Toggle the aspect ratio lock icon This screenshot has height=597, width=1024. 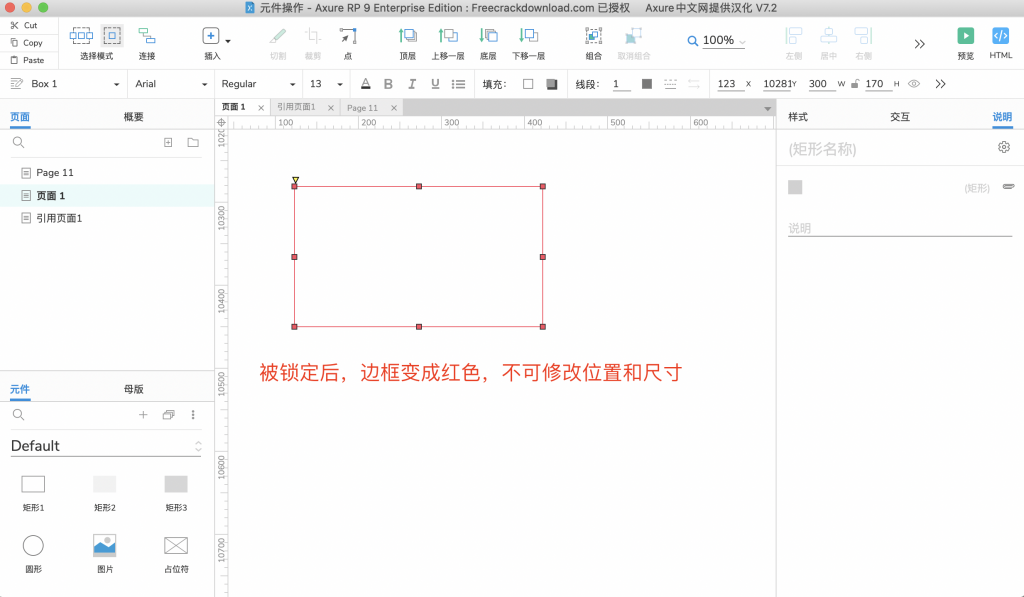tap(854, 84)
